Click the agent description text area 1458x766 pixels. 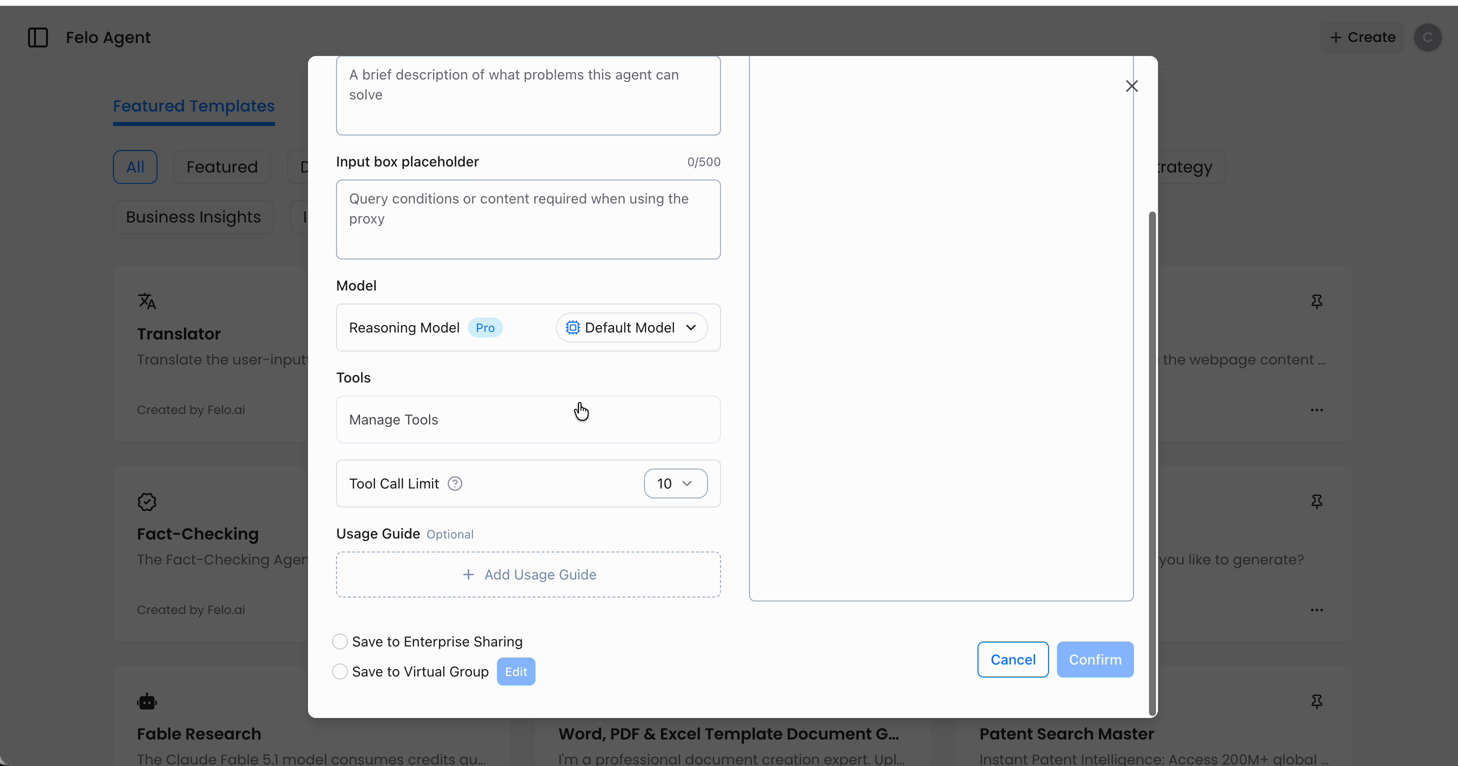528,95
